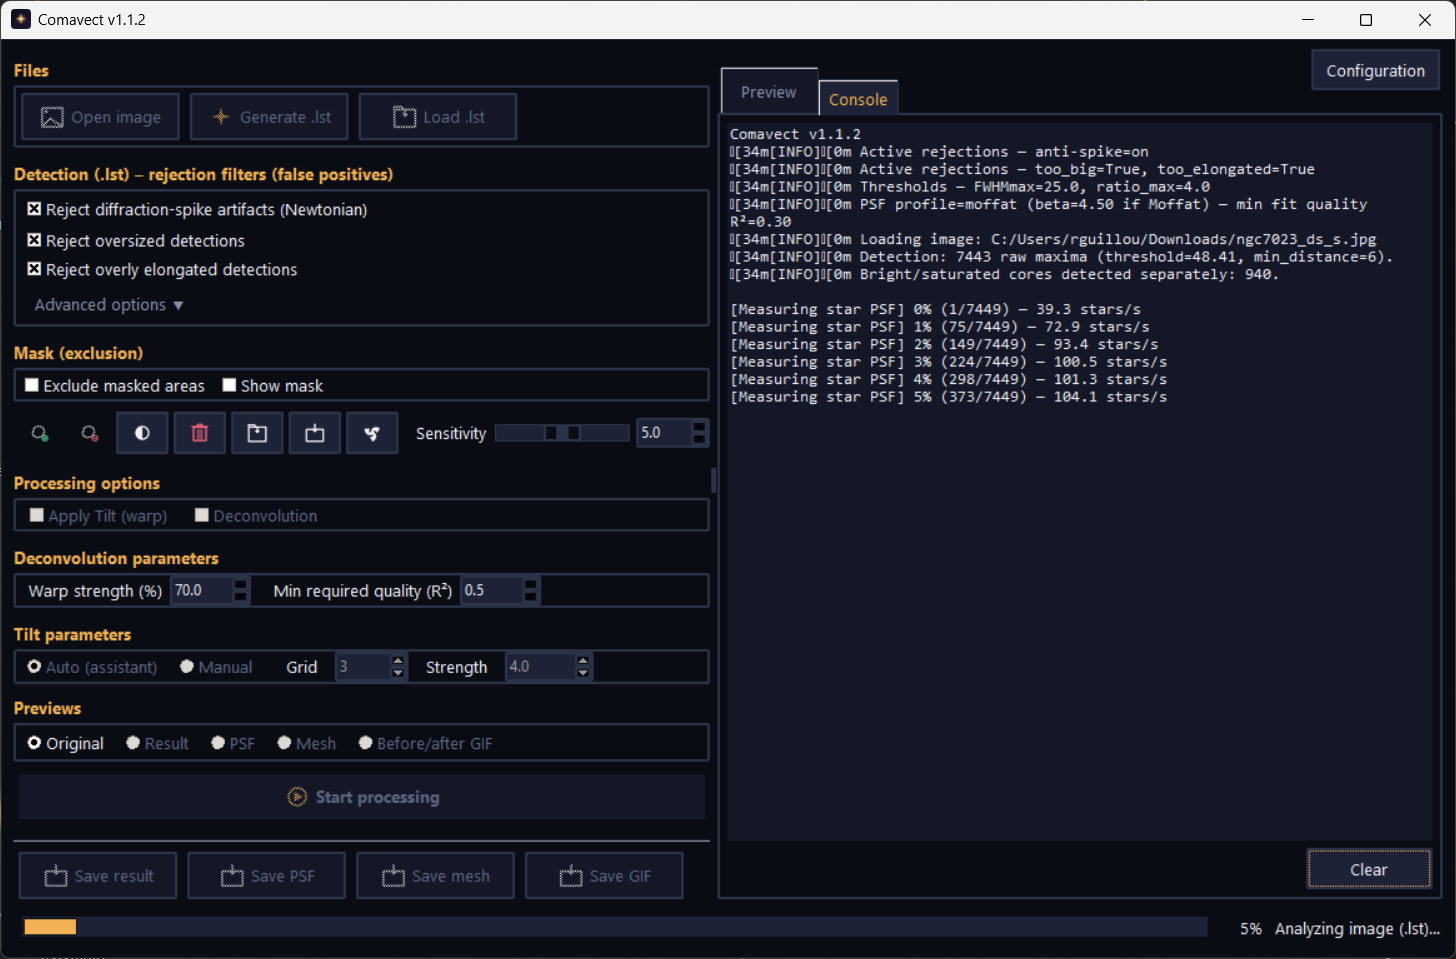
Task: Open the Configuration panel
Action: (x=1375, y=71)
